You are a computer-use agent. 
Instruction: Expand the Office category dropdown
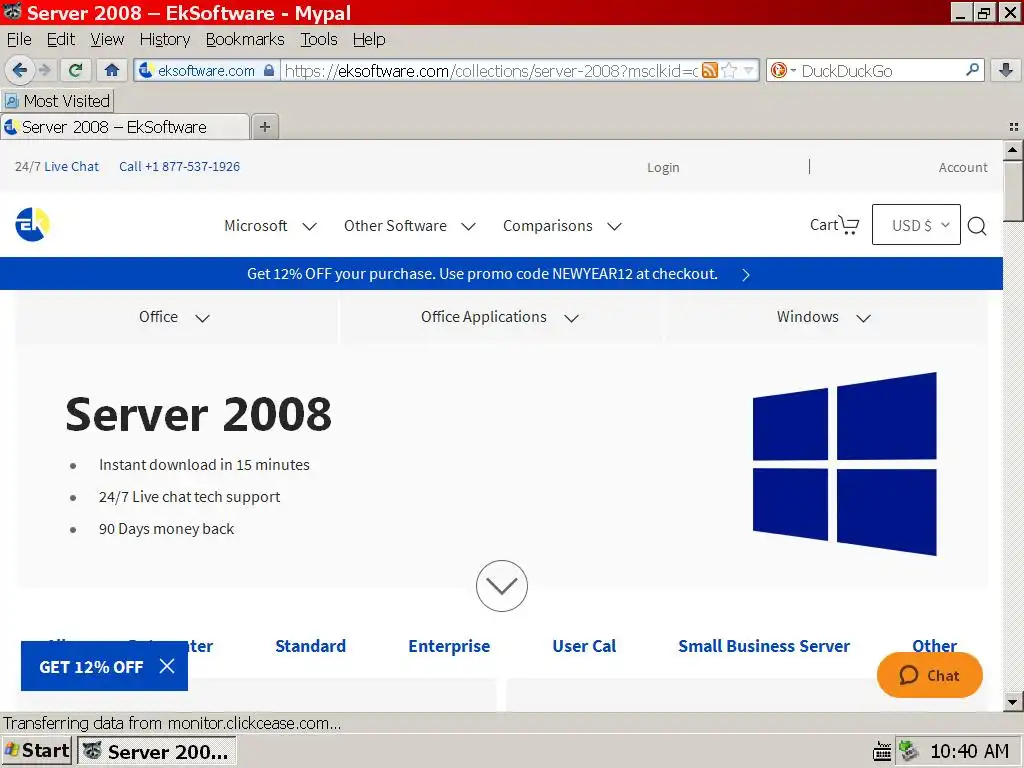pos(174,317)
